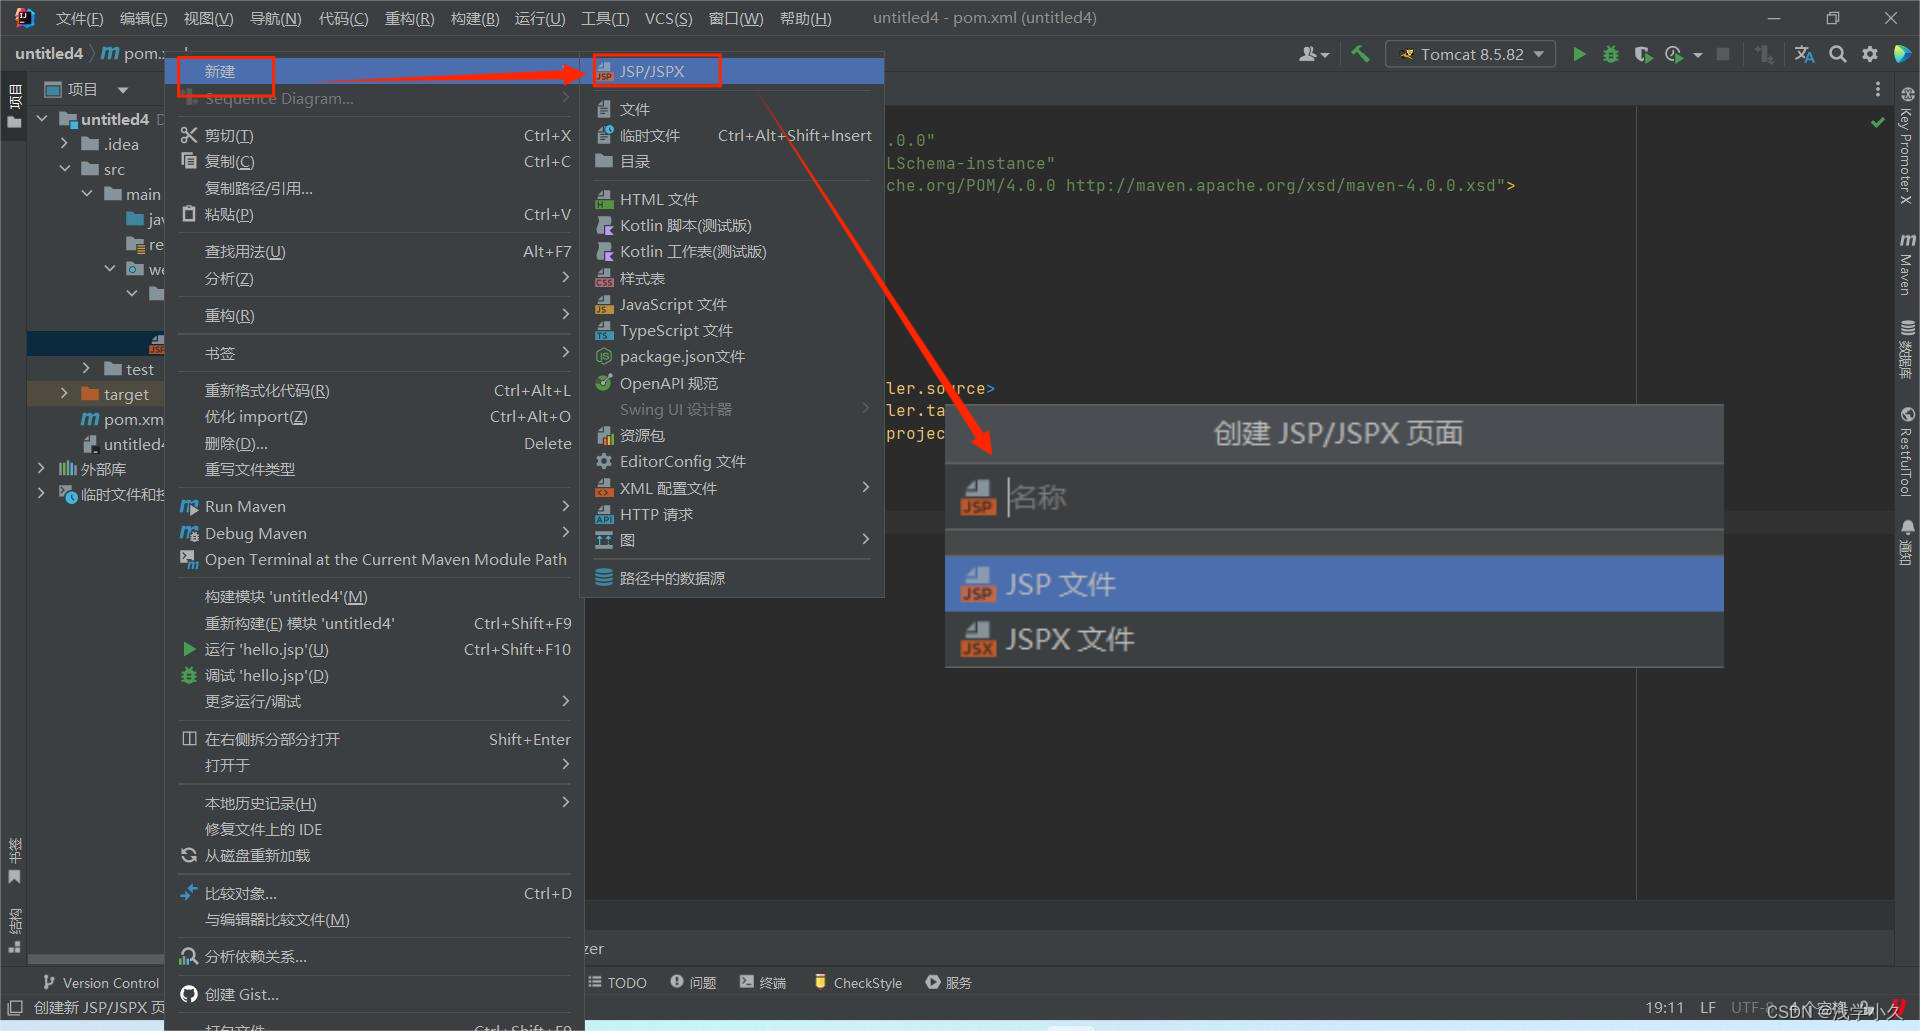Click the Run with Coverage icon
1920x1031 pixels.
coord(1643,54)
